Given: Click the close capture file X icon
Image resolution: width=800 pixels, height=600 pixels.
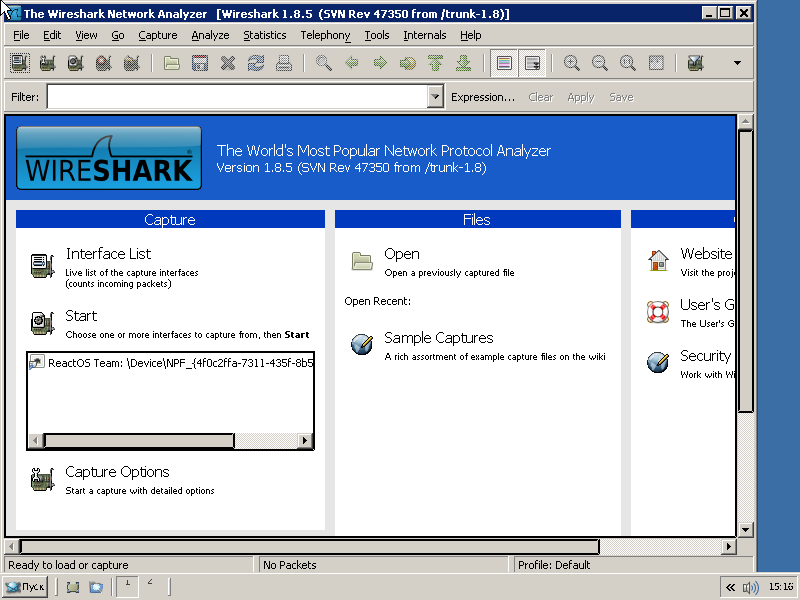Looking at the screenshot, I should click(228, 63).
